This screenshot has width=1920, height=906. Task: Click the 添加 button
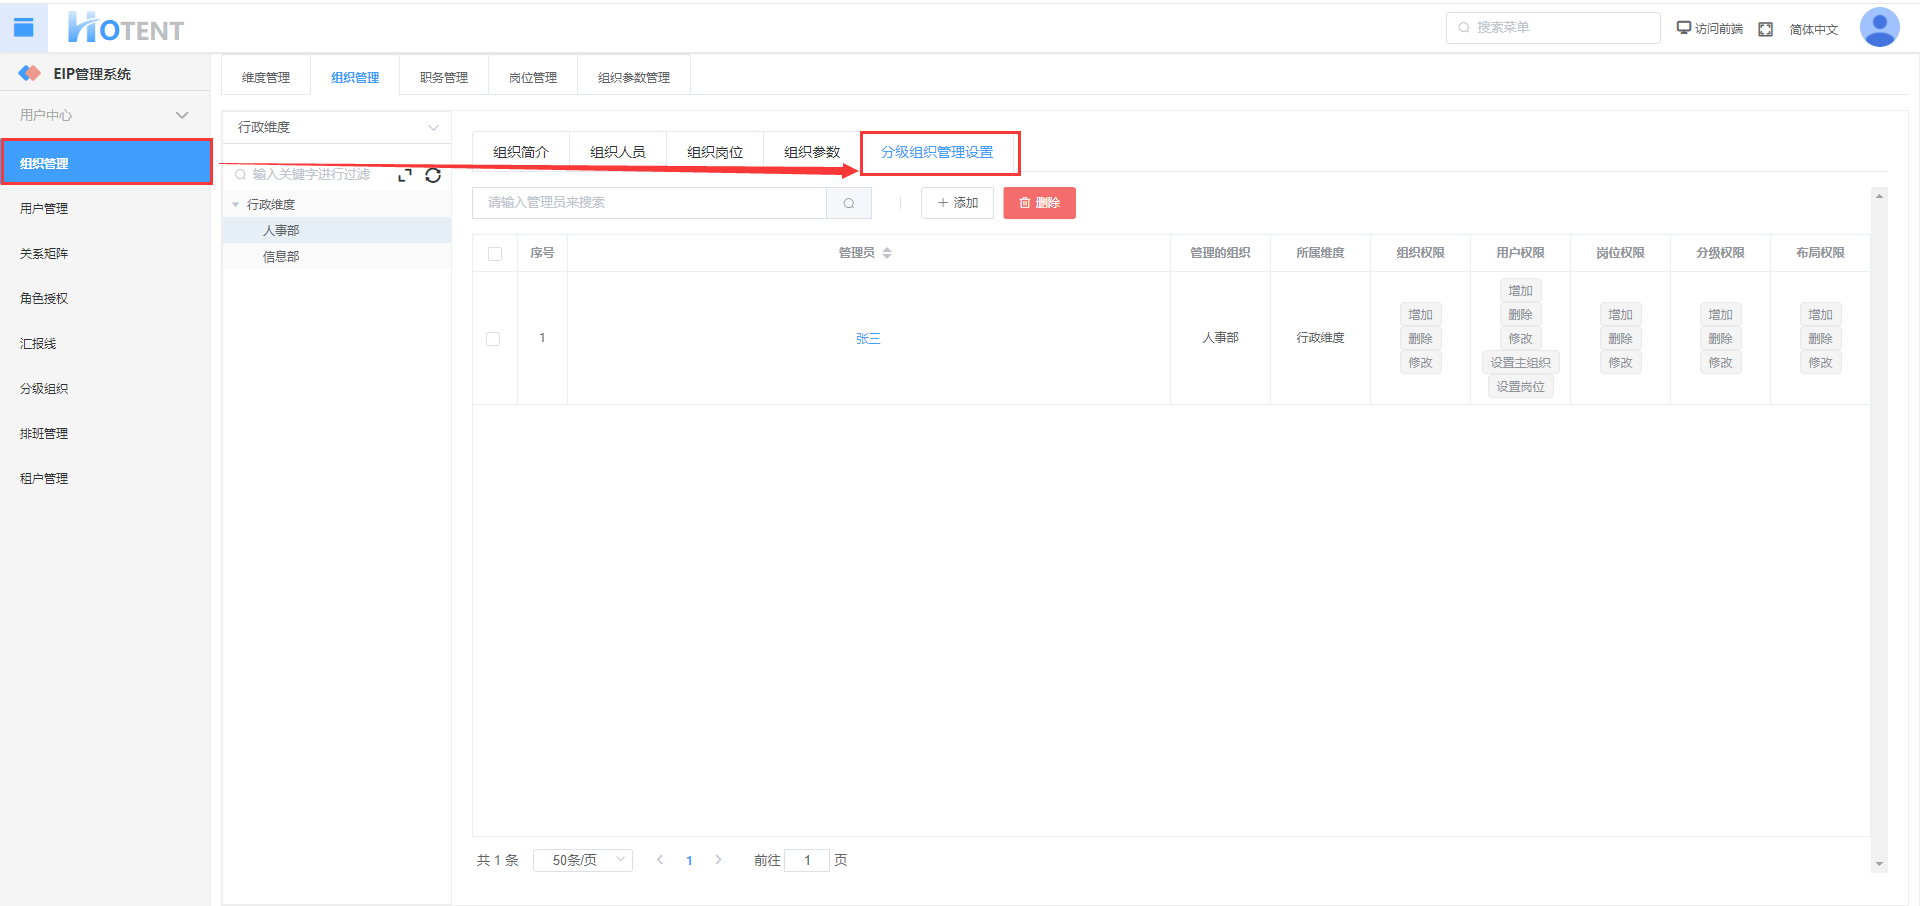pyautogui.click(x=957, y=203)
